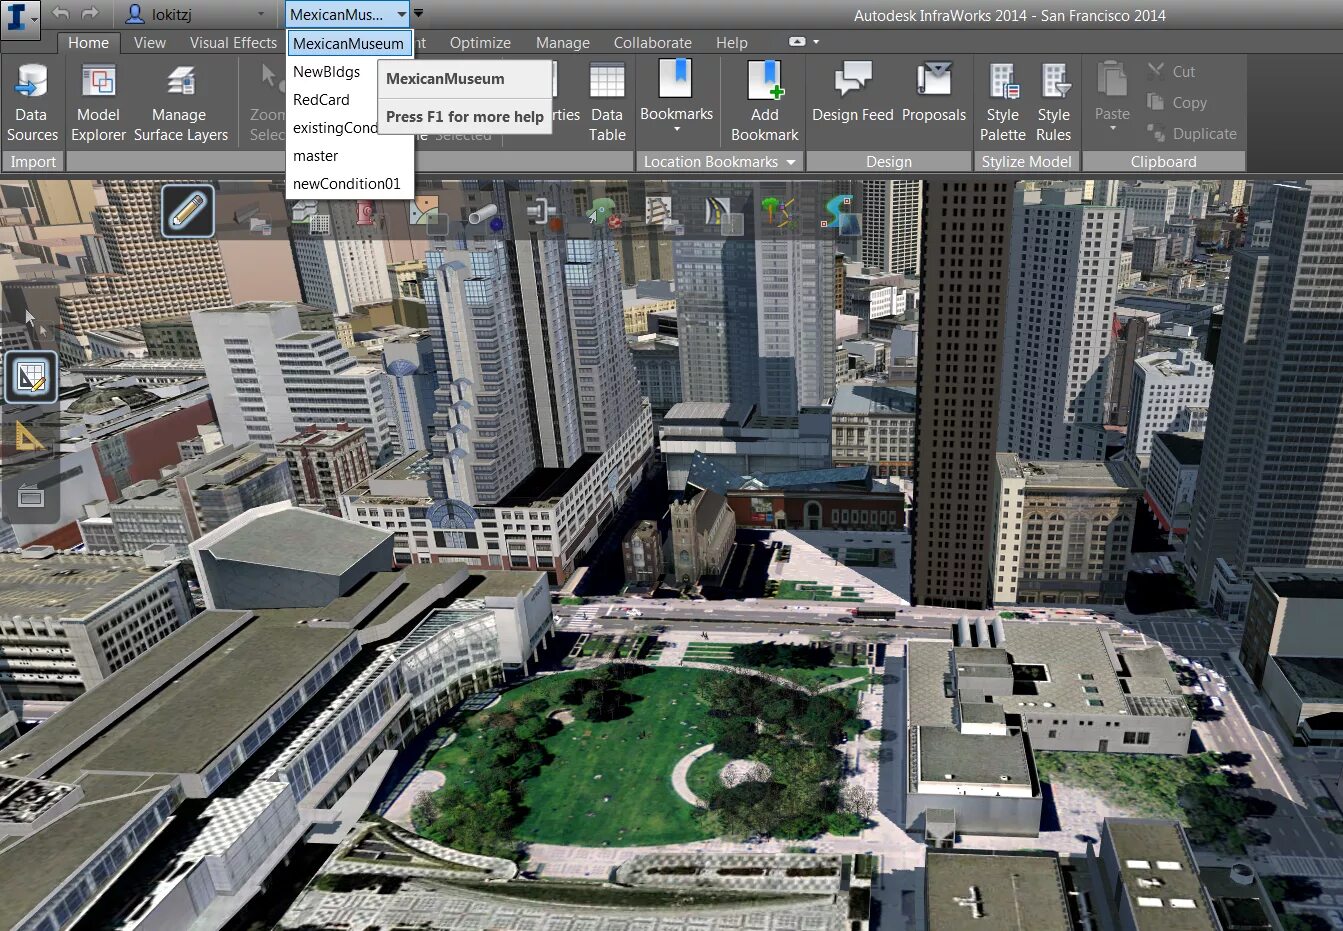The width and height of the screenshot is (1343, 931).
Task: Switch to the Home ribbon tab
Action: click(88, 43)
